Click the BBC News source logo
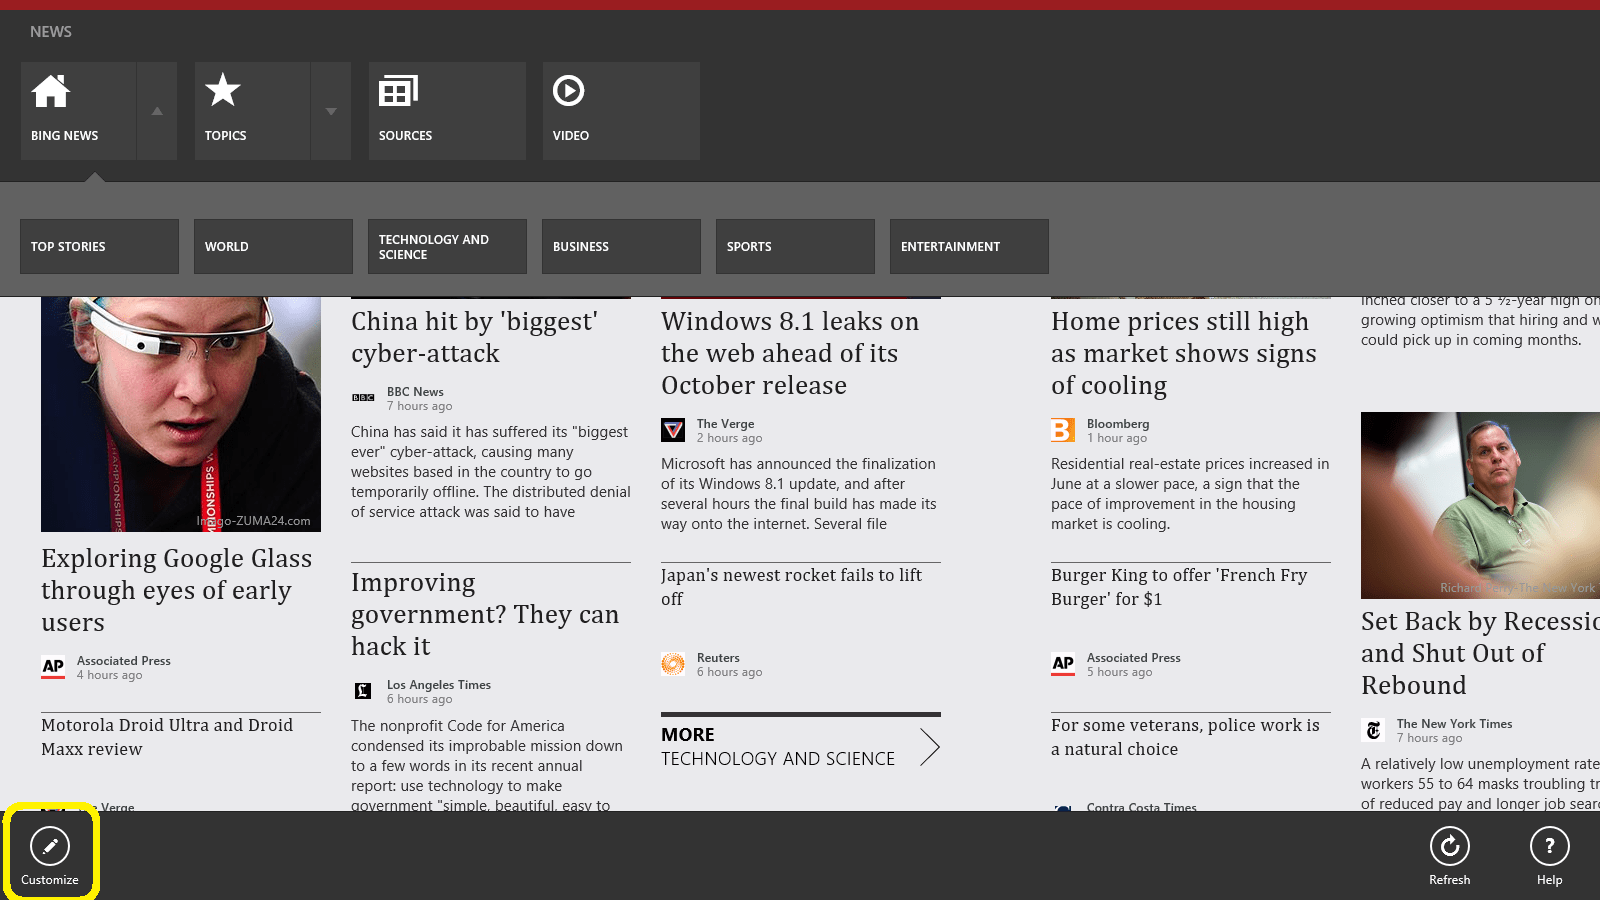Screen dimensions: 1600x900 [363, 398]
